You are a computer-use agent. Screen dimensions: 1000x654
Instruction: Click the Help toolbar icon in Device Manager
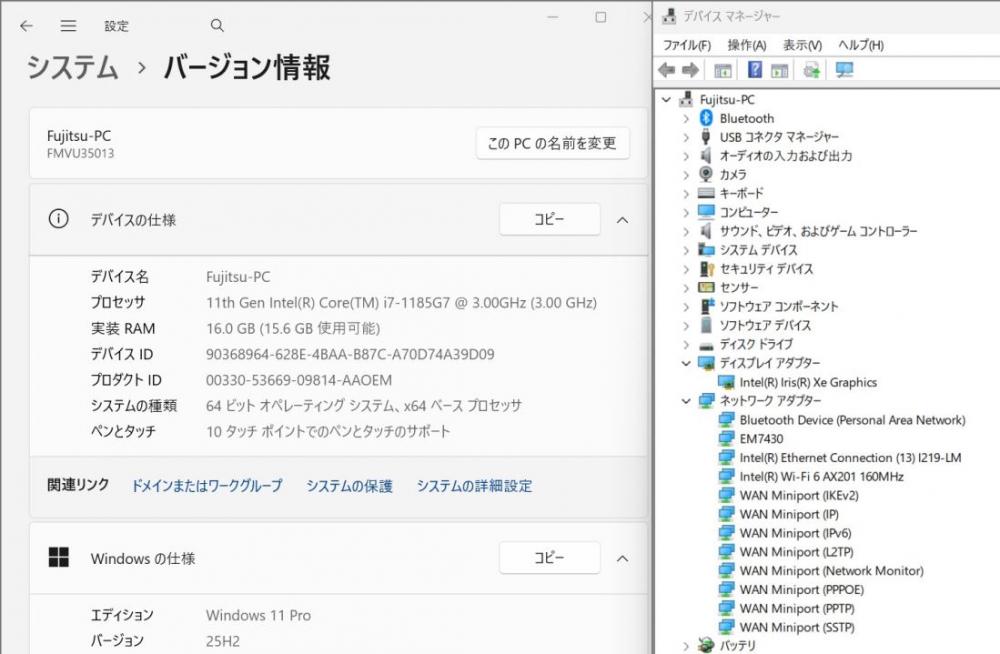755,70
